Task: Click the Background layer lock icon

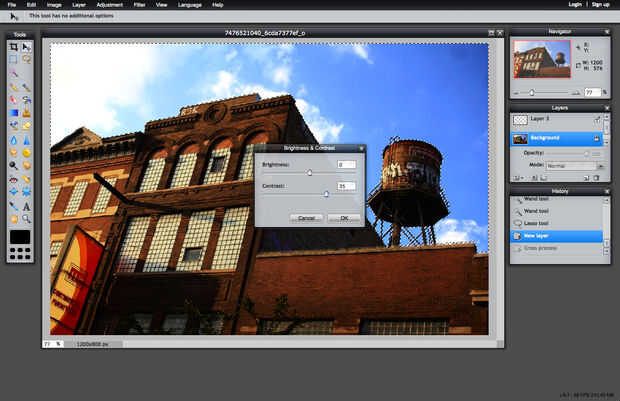Action: [x=596, y=138]
